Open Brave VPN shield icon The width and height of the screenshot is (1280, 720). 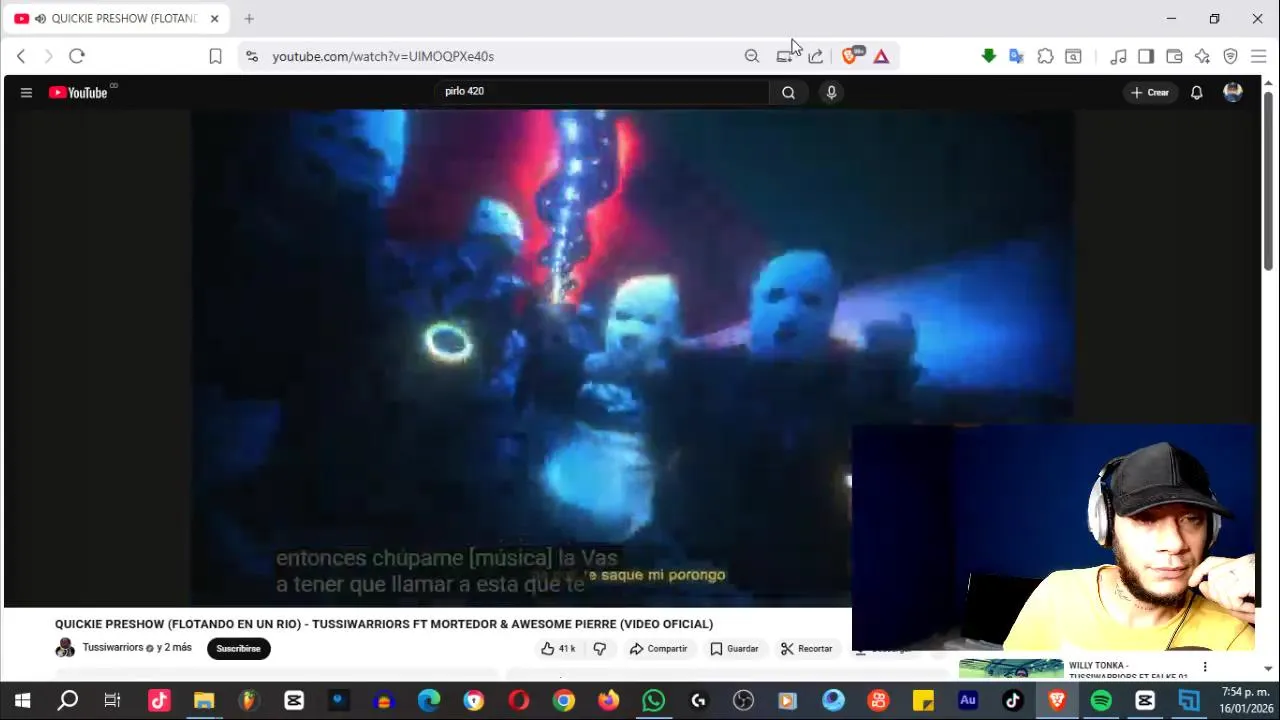pyautogui.click(x=1230, y=56)
